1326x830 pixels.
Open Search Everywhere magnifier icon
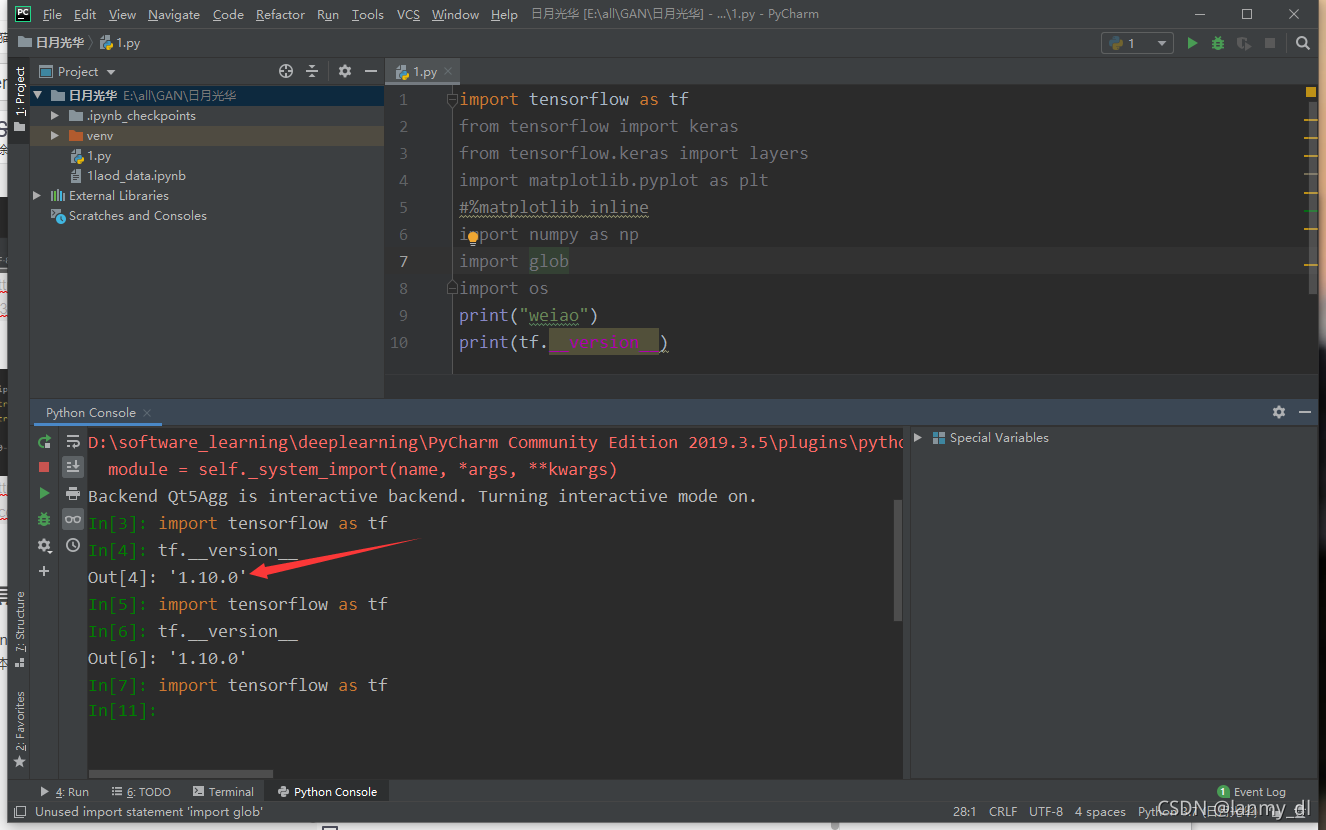click(1302, 43)
